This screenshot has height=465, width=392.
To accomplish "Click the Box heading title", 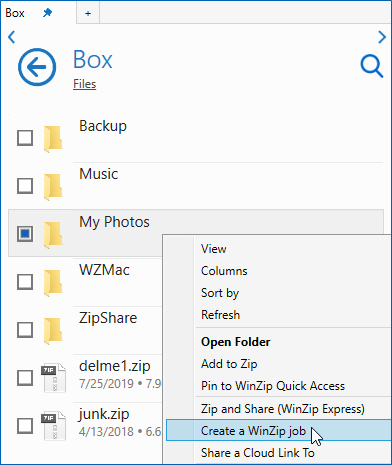I will click(93, 60).
